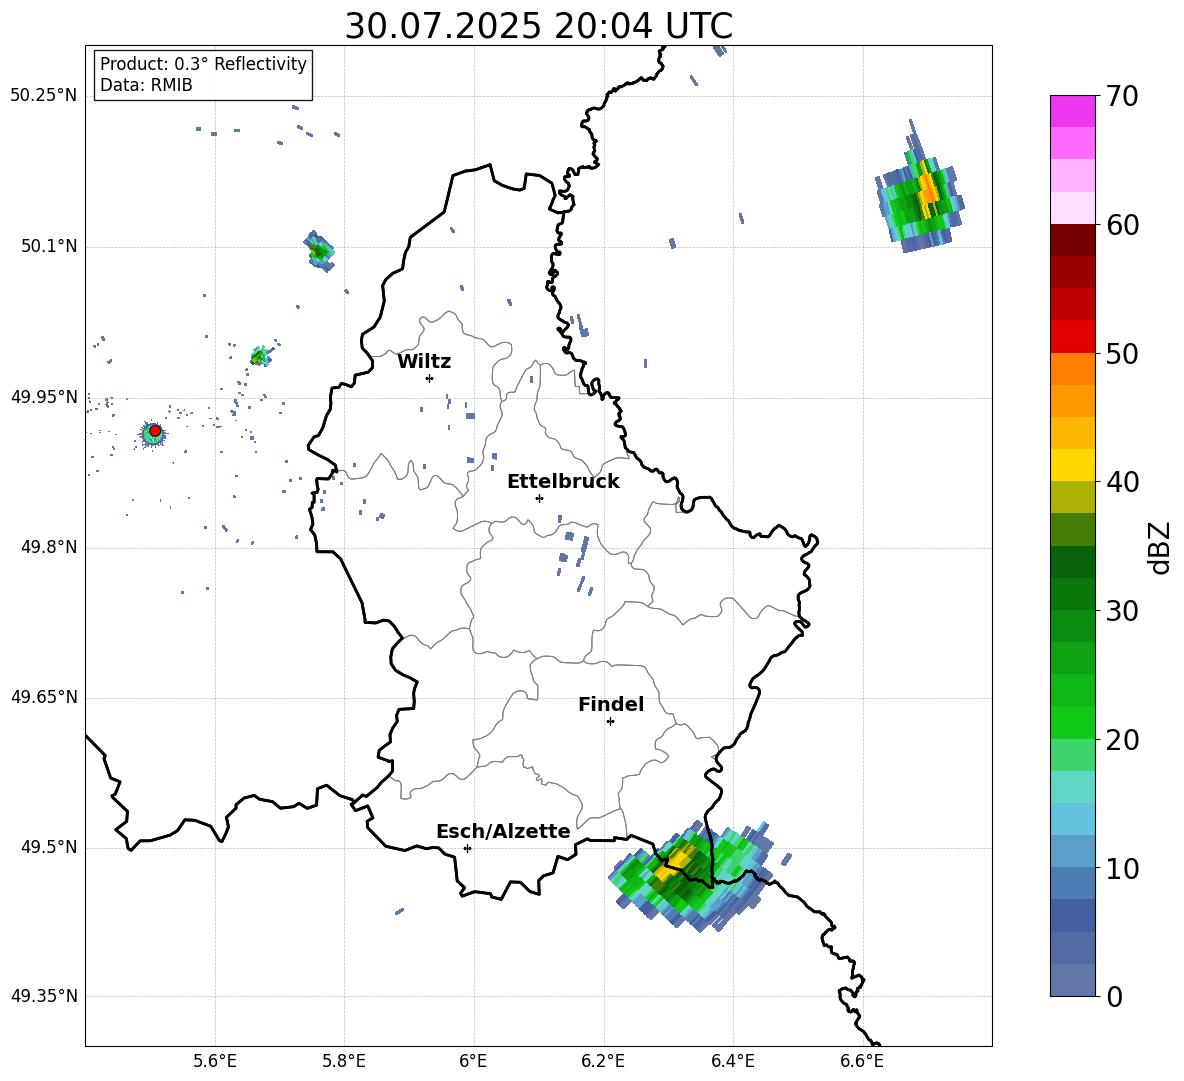Viewport: 1184px width, 1081px height.
Task: Click the 5.8°E longitude label
Action: 344,1061
